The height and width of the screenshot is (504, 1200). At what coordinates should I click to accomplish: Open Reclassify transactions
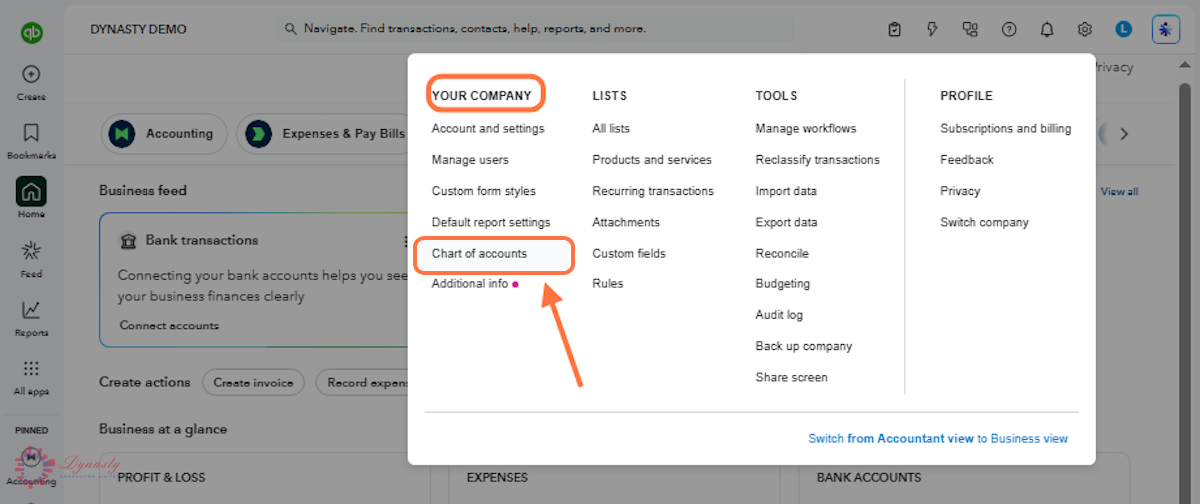click(818, 160)
